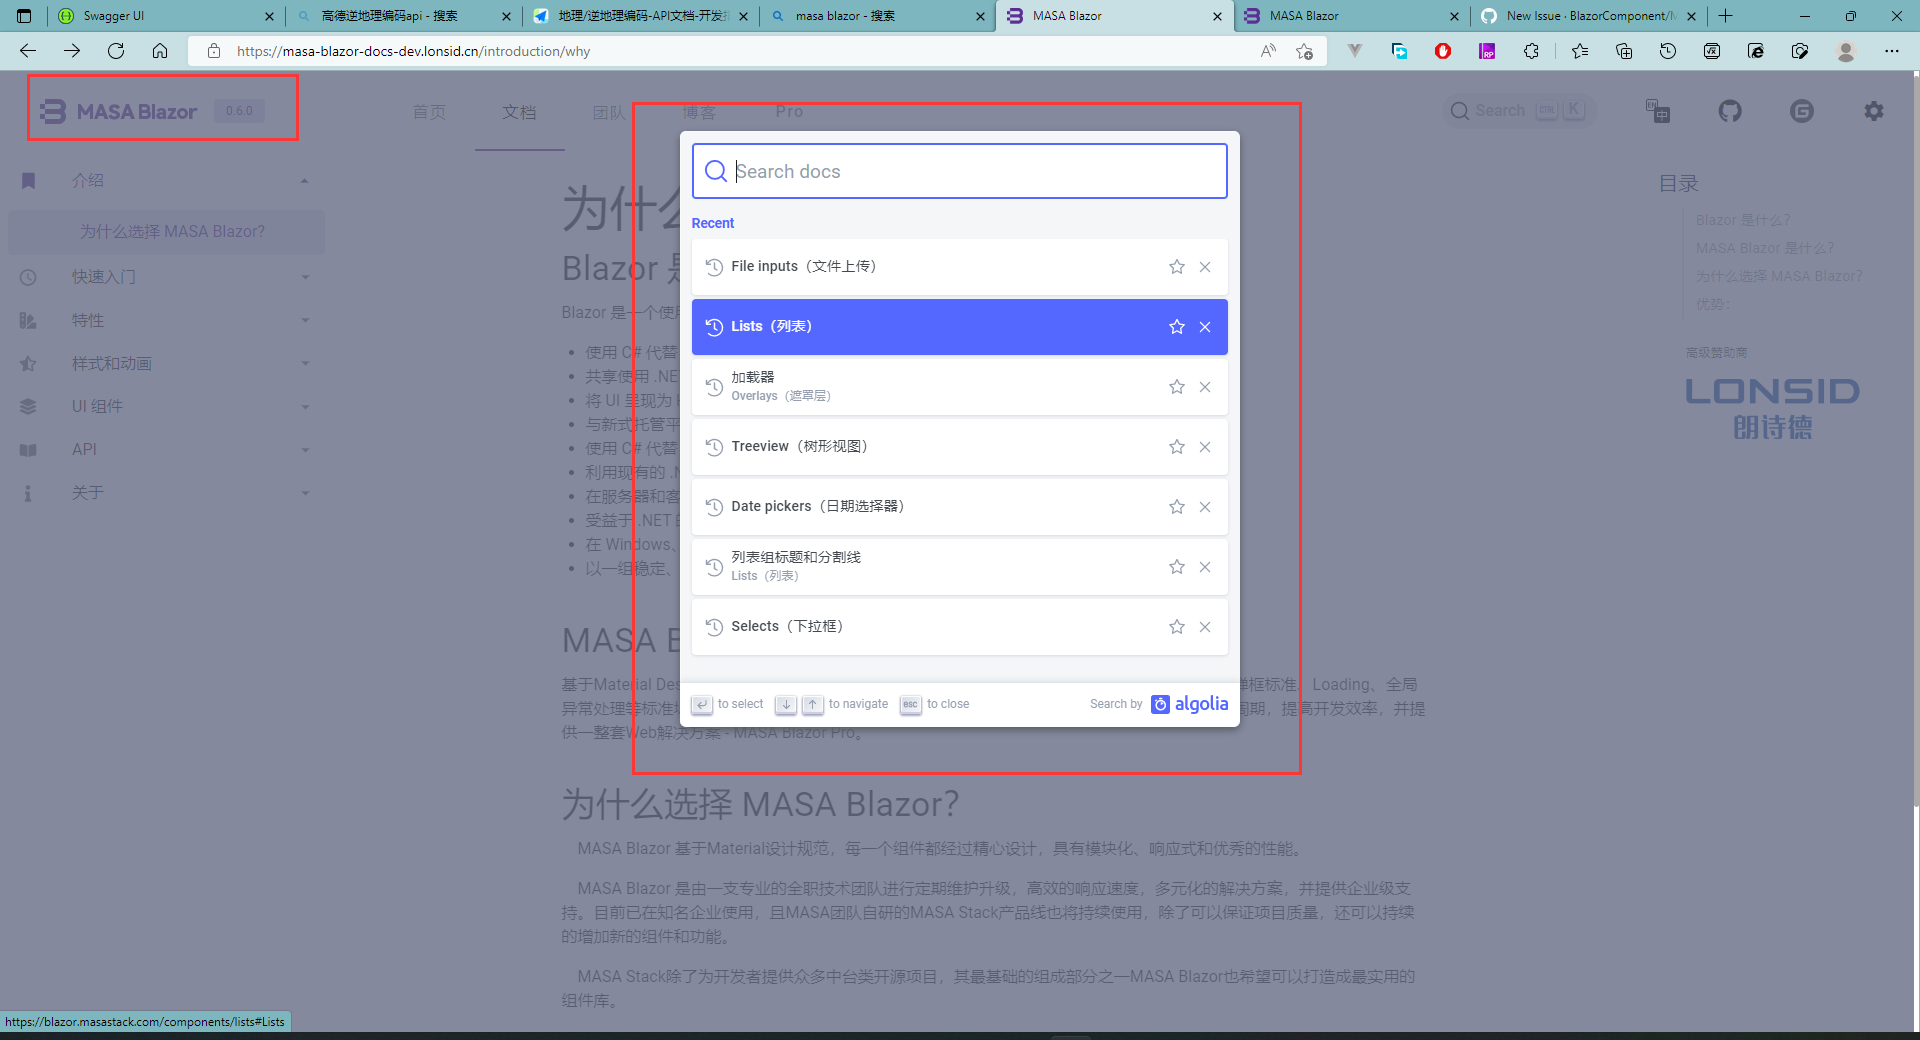The width and height of the screenshot is (1920, 1040).
Task: Open Selects (下拉框) search result
Action: click(x=959, y=627)
